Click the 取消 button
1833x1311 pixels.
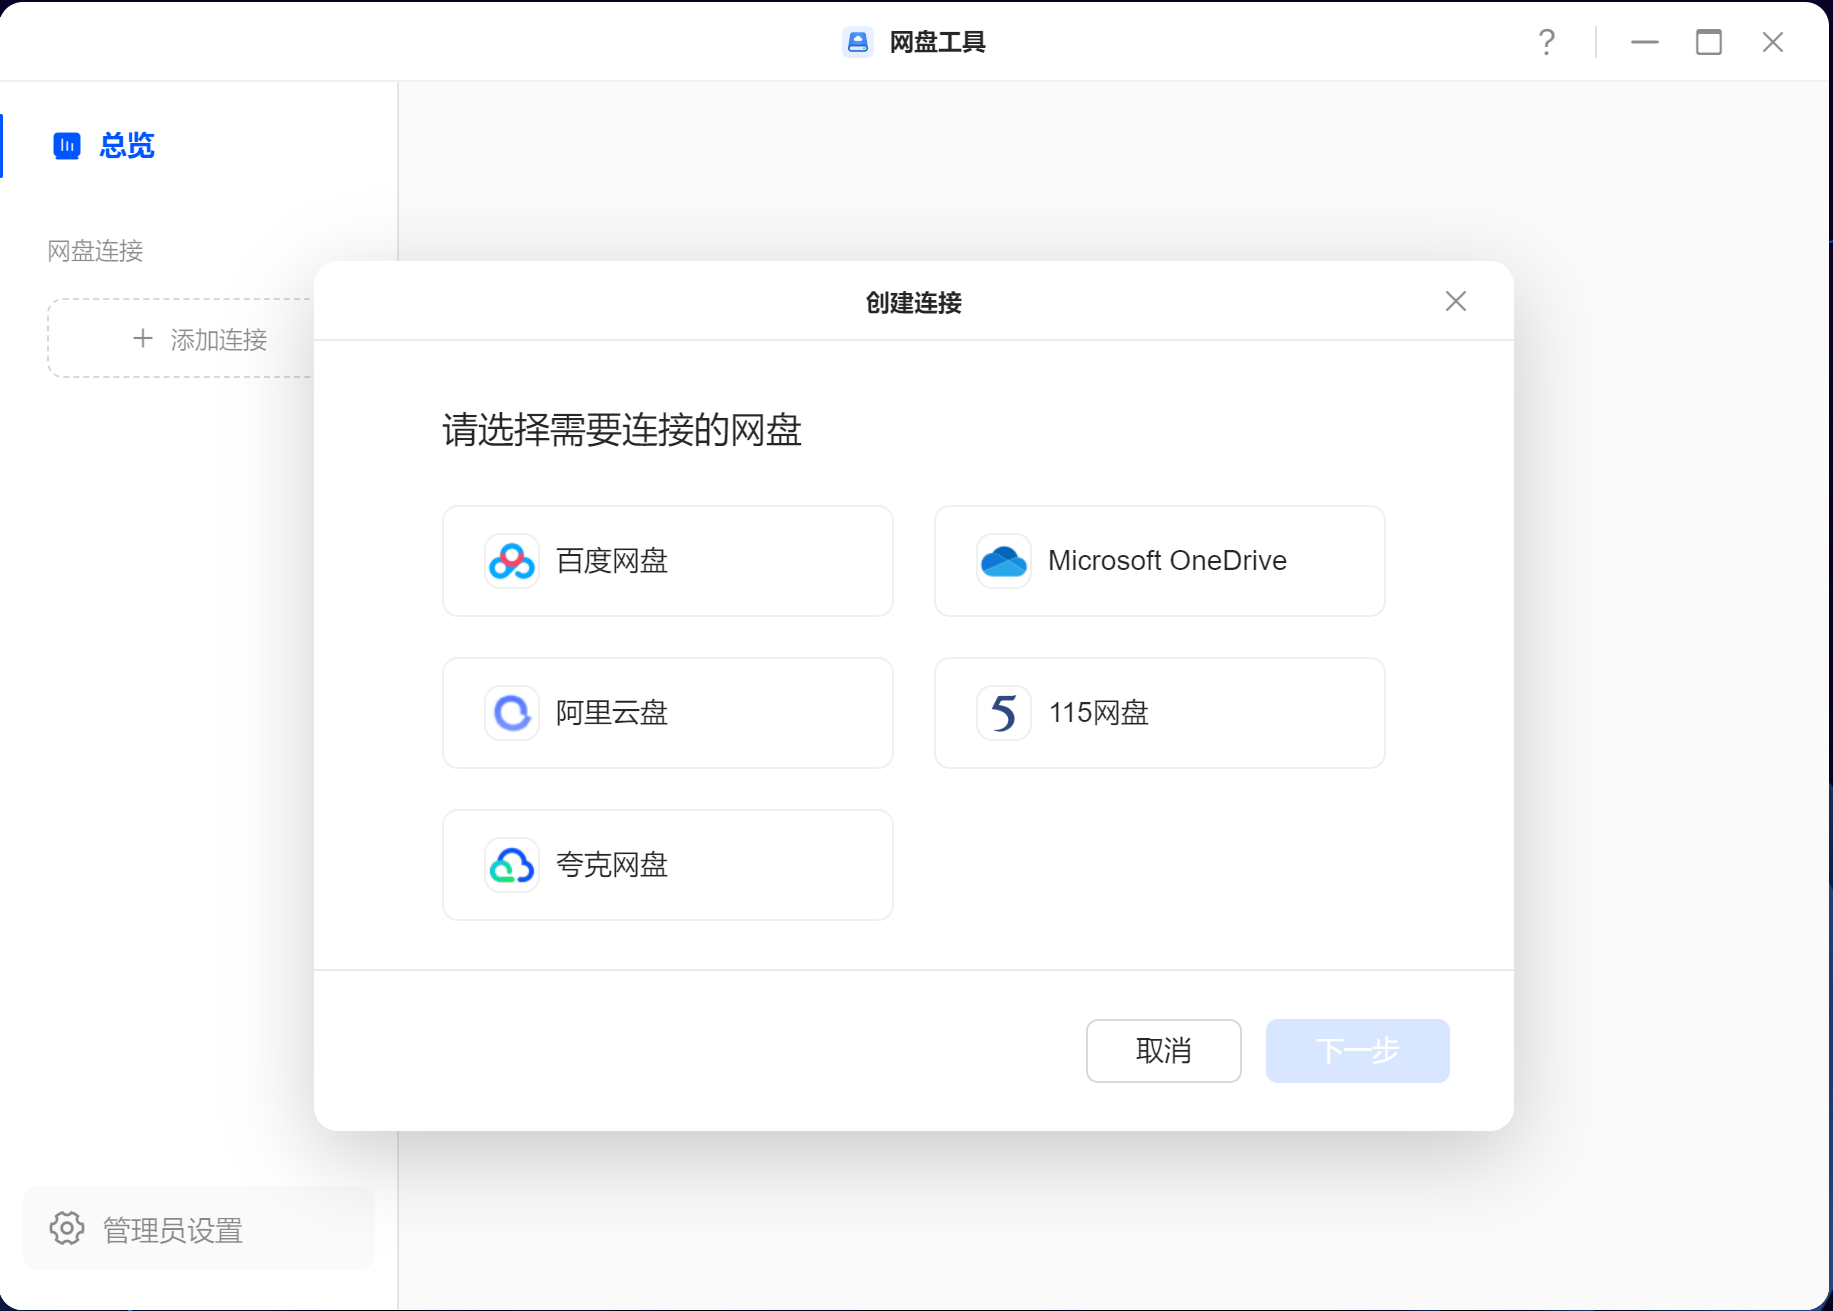(1164, 1051)
